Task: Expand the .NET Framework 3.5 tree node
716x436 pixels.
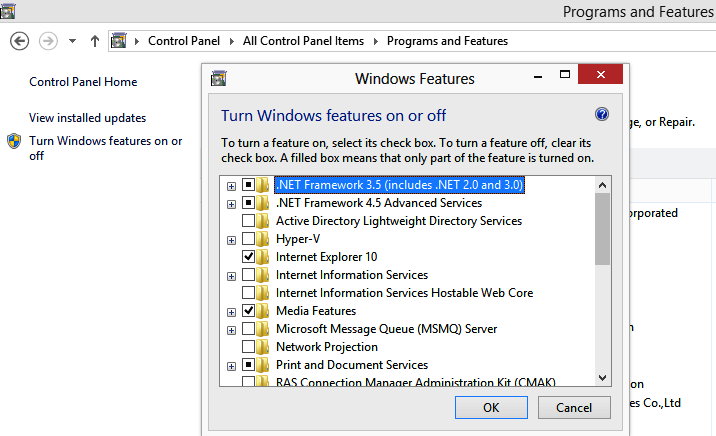Action: 231,185
